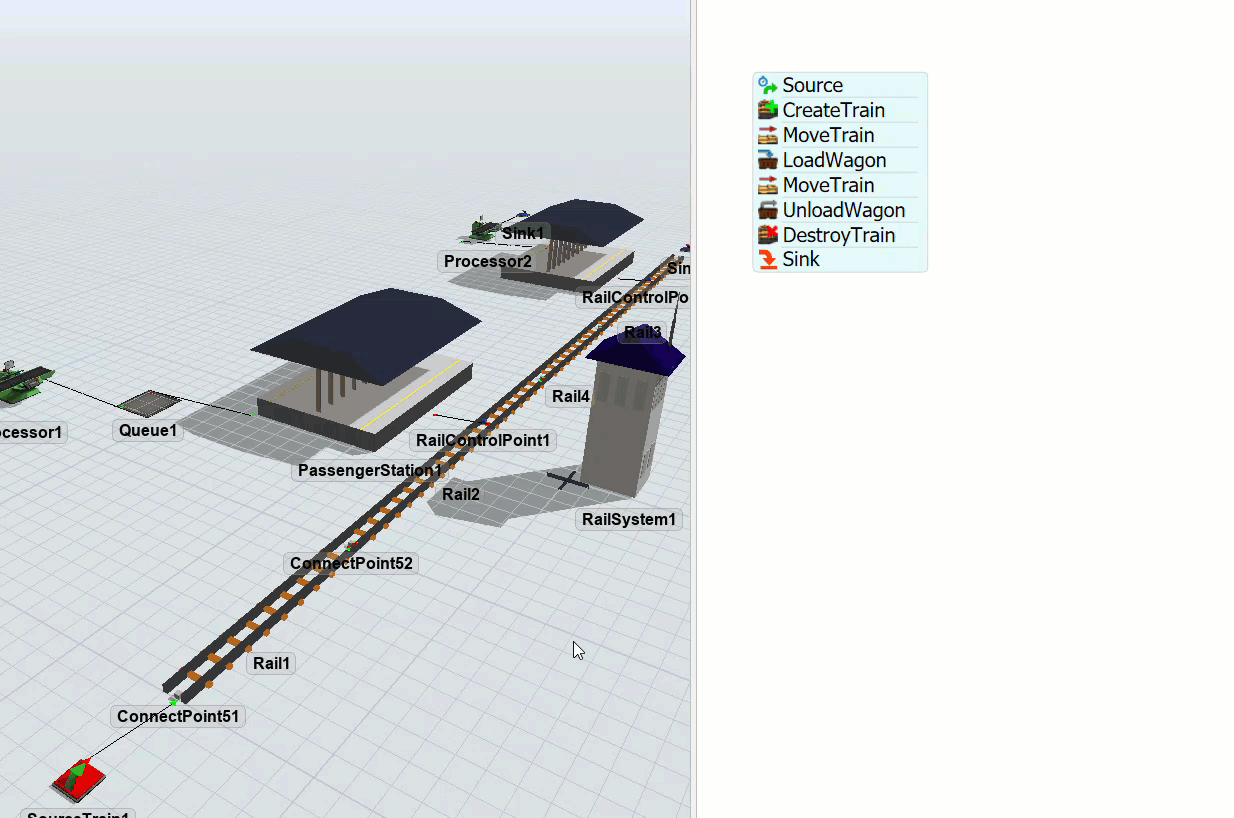Click the MoveTrain icon directly below CreateTrain
Screen dimensions: 1234x818
pos(767,135)
